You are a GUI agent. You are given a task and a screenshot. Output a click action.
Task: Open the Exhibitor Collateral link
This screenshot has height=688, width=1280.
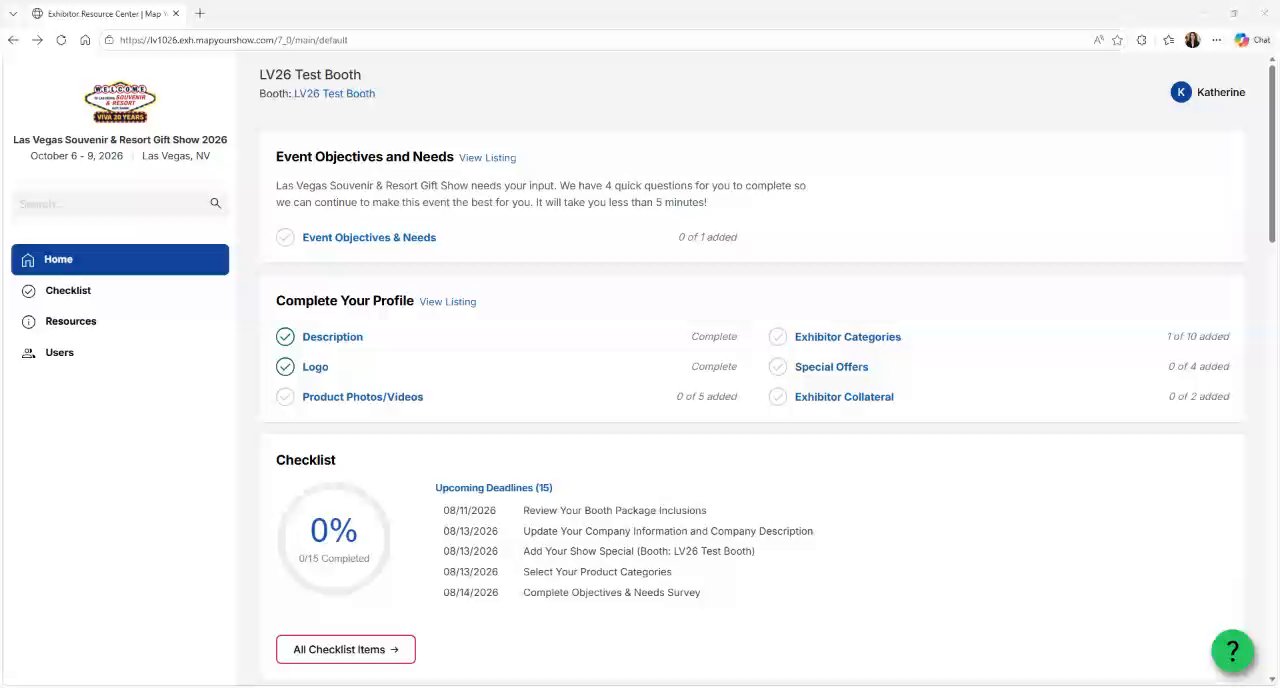click(844, 397)
